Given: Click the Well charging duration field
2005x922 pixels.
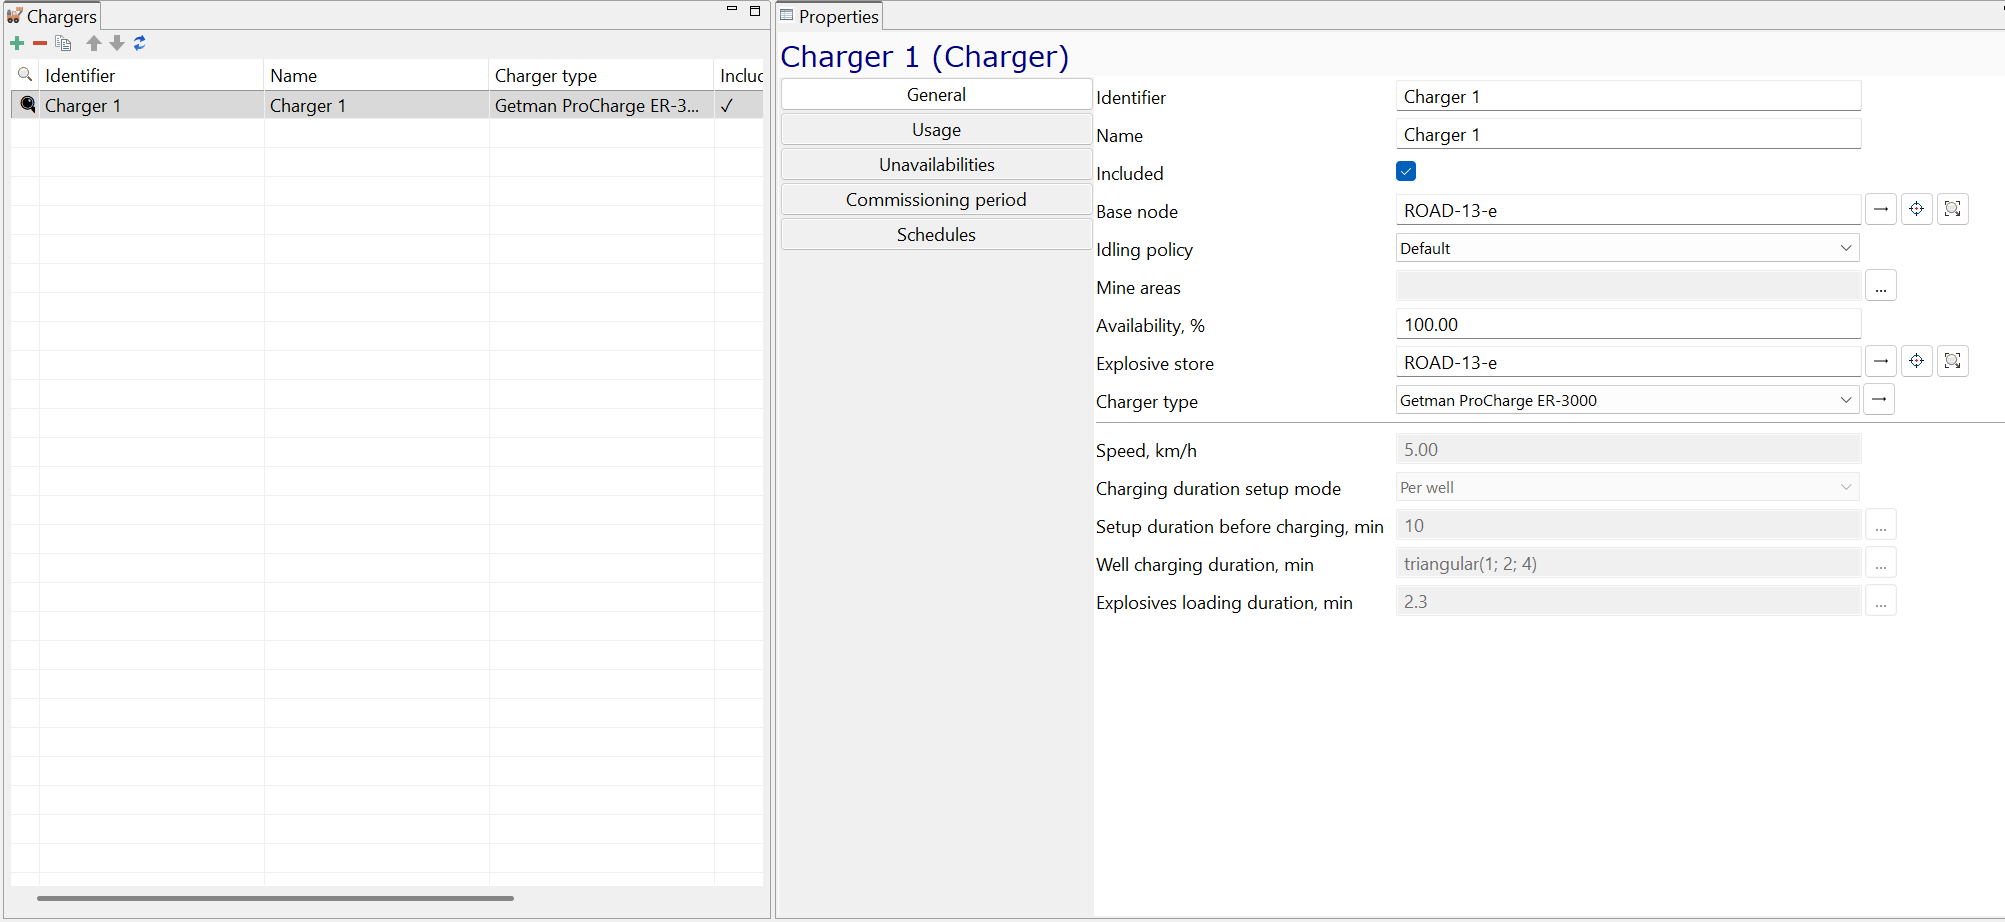Looking at the screenshot, I should [1628, 563].
